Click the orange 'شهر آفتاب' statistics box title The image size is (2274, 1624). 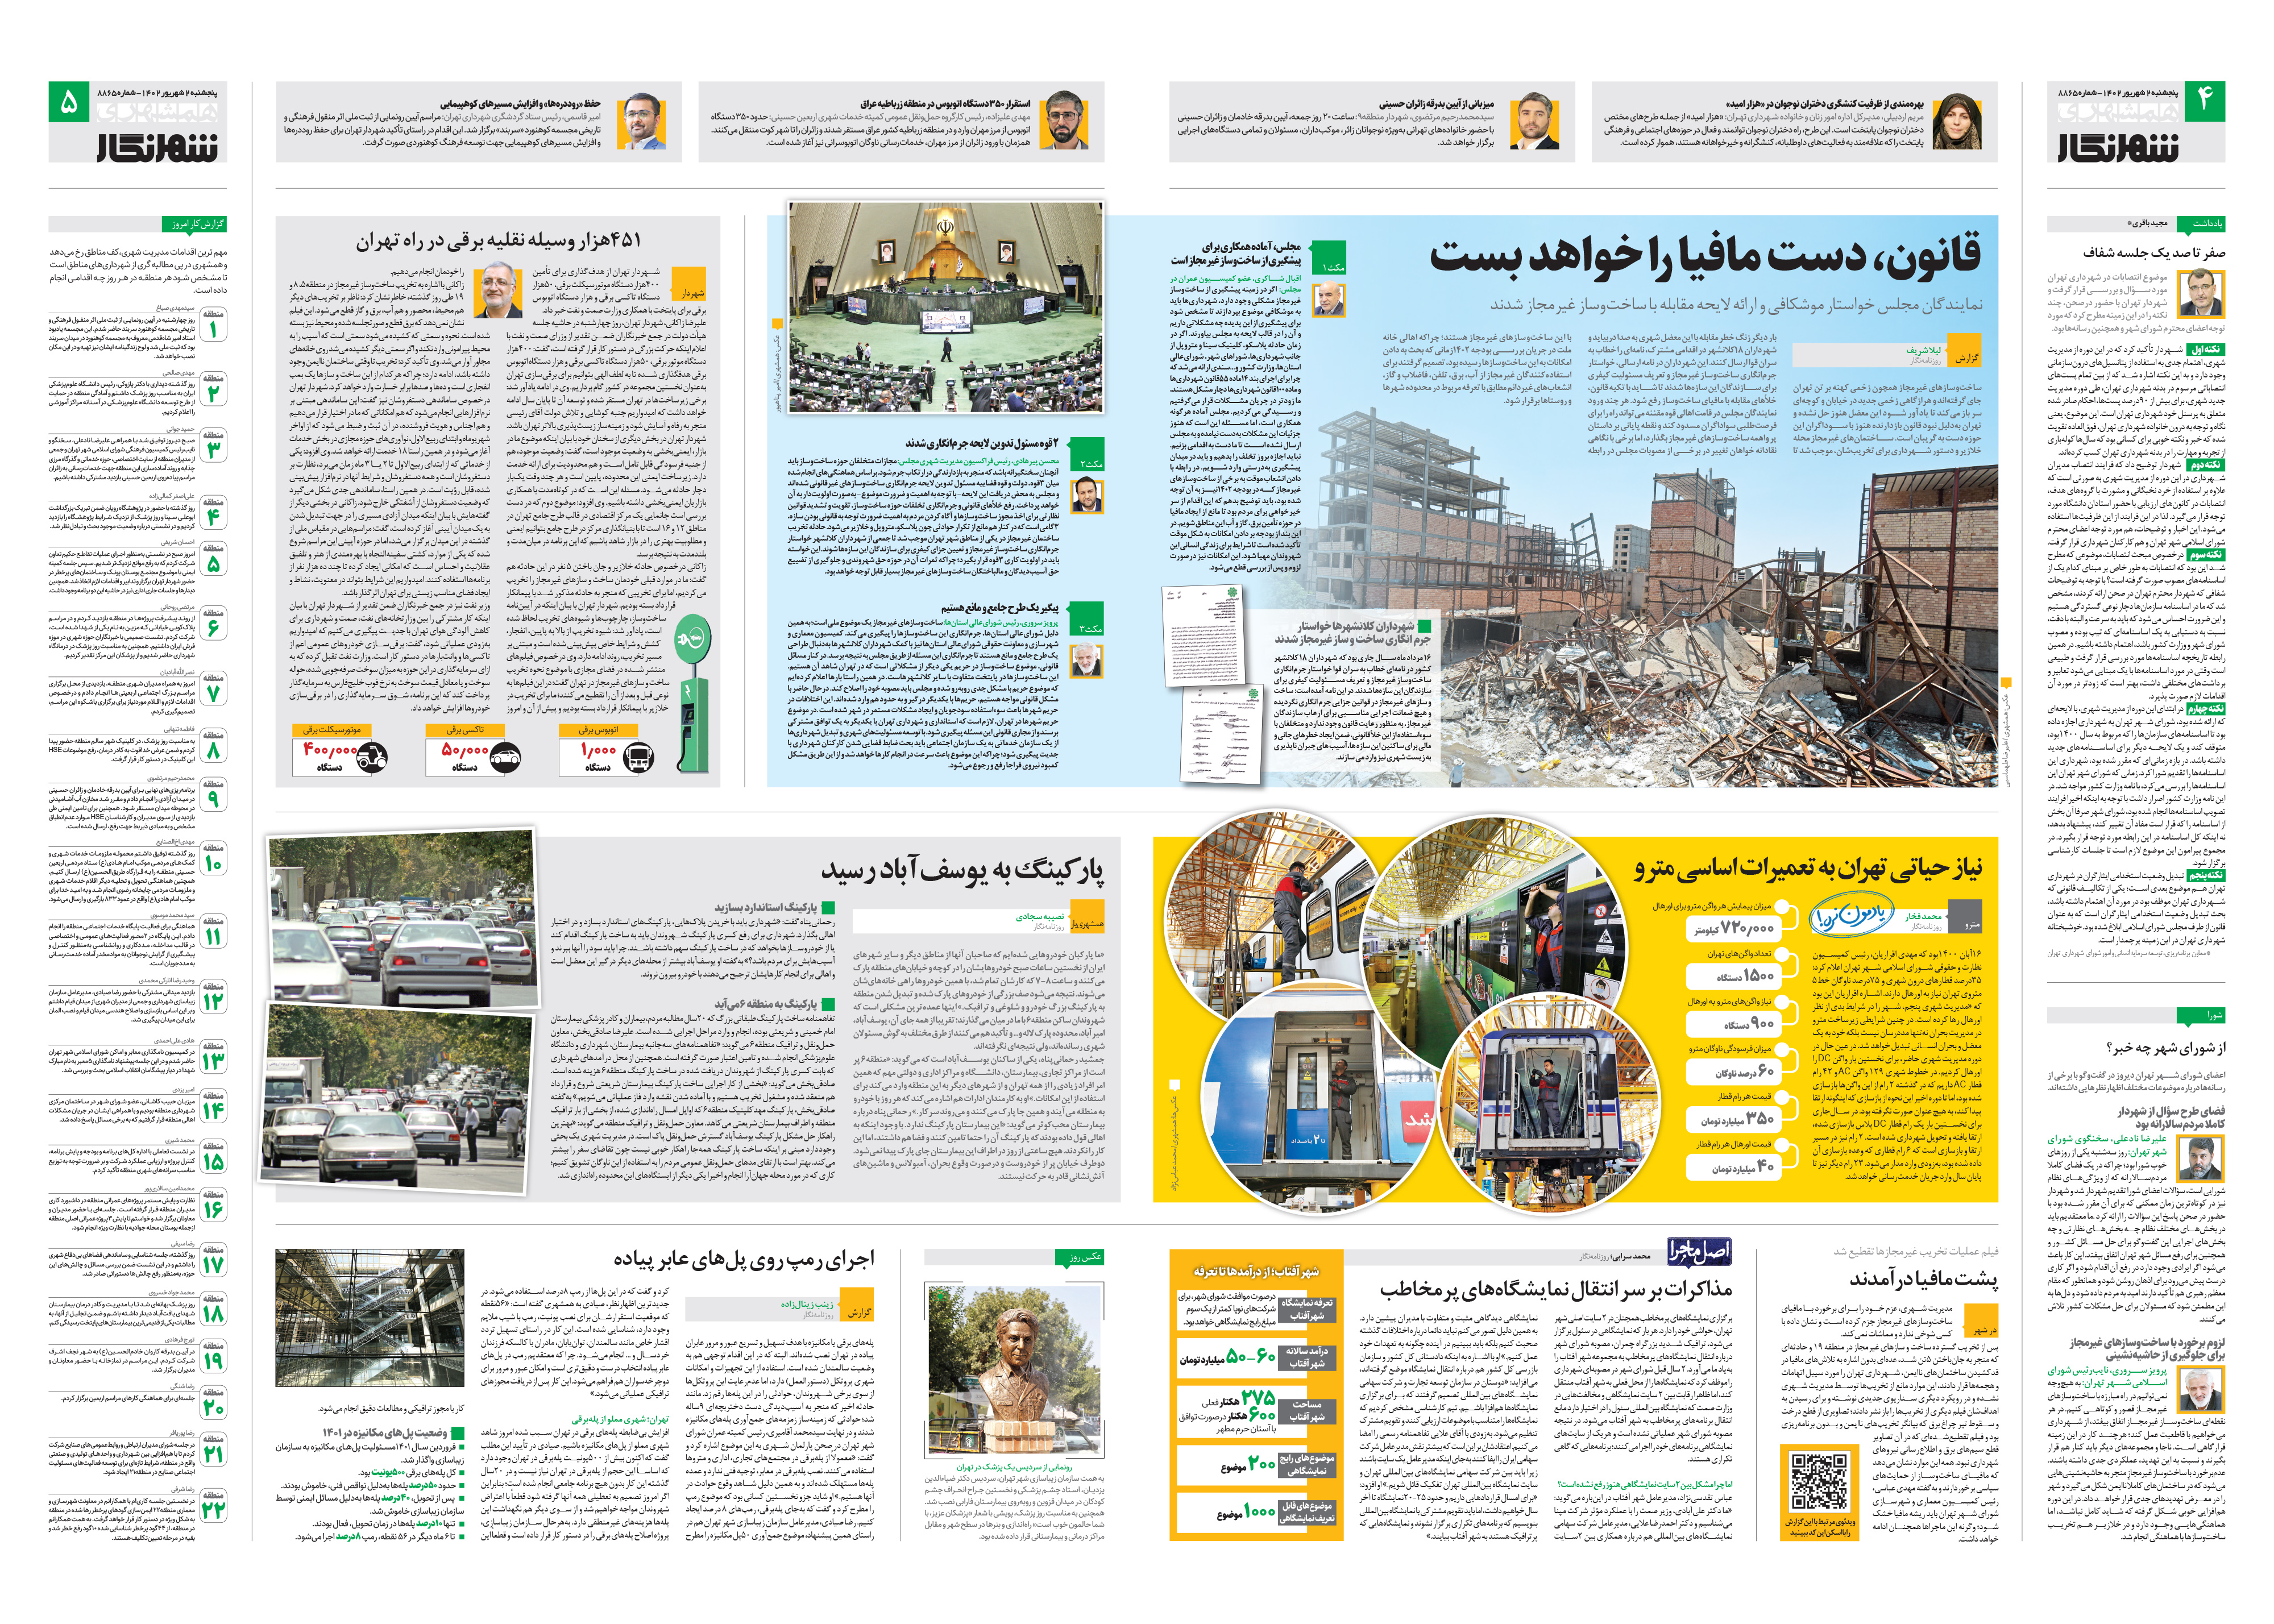click(x=1256, y=1271)
